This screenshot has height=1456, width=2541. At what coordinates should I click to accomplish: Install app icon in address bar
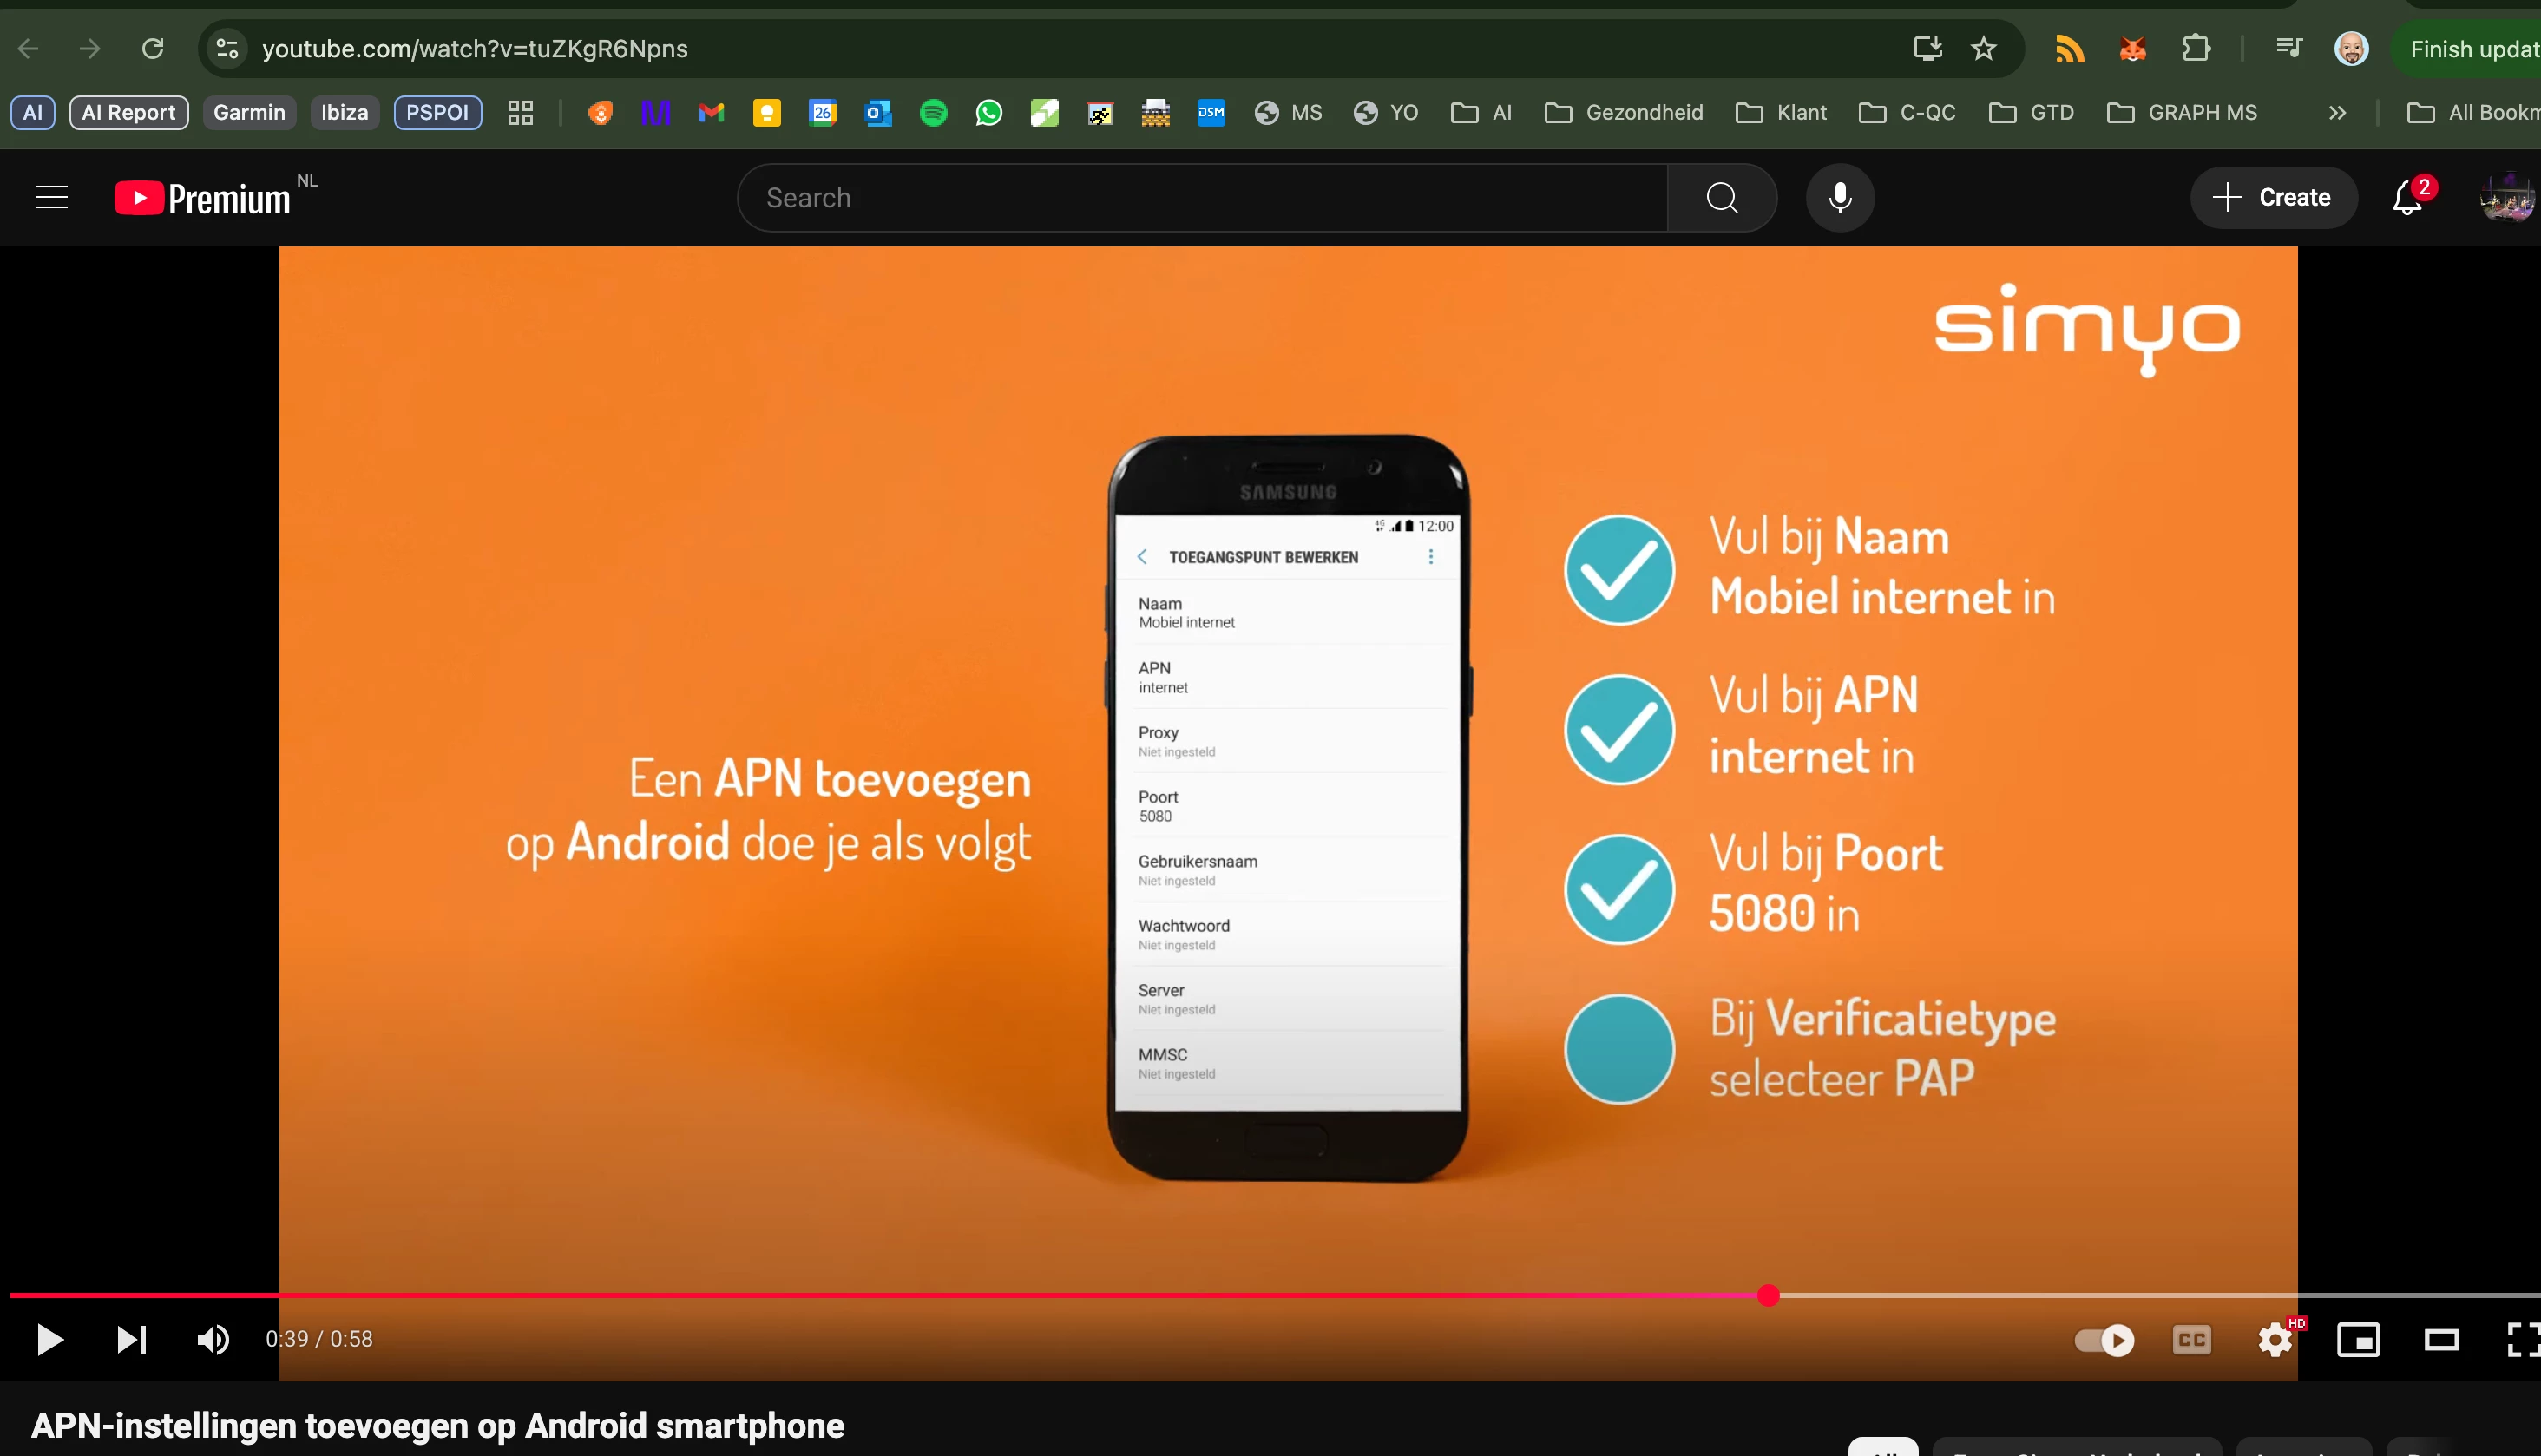pos(1927,49)
